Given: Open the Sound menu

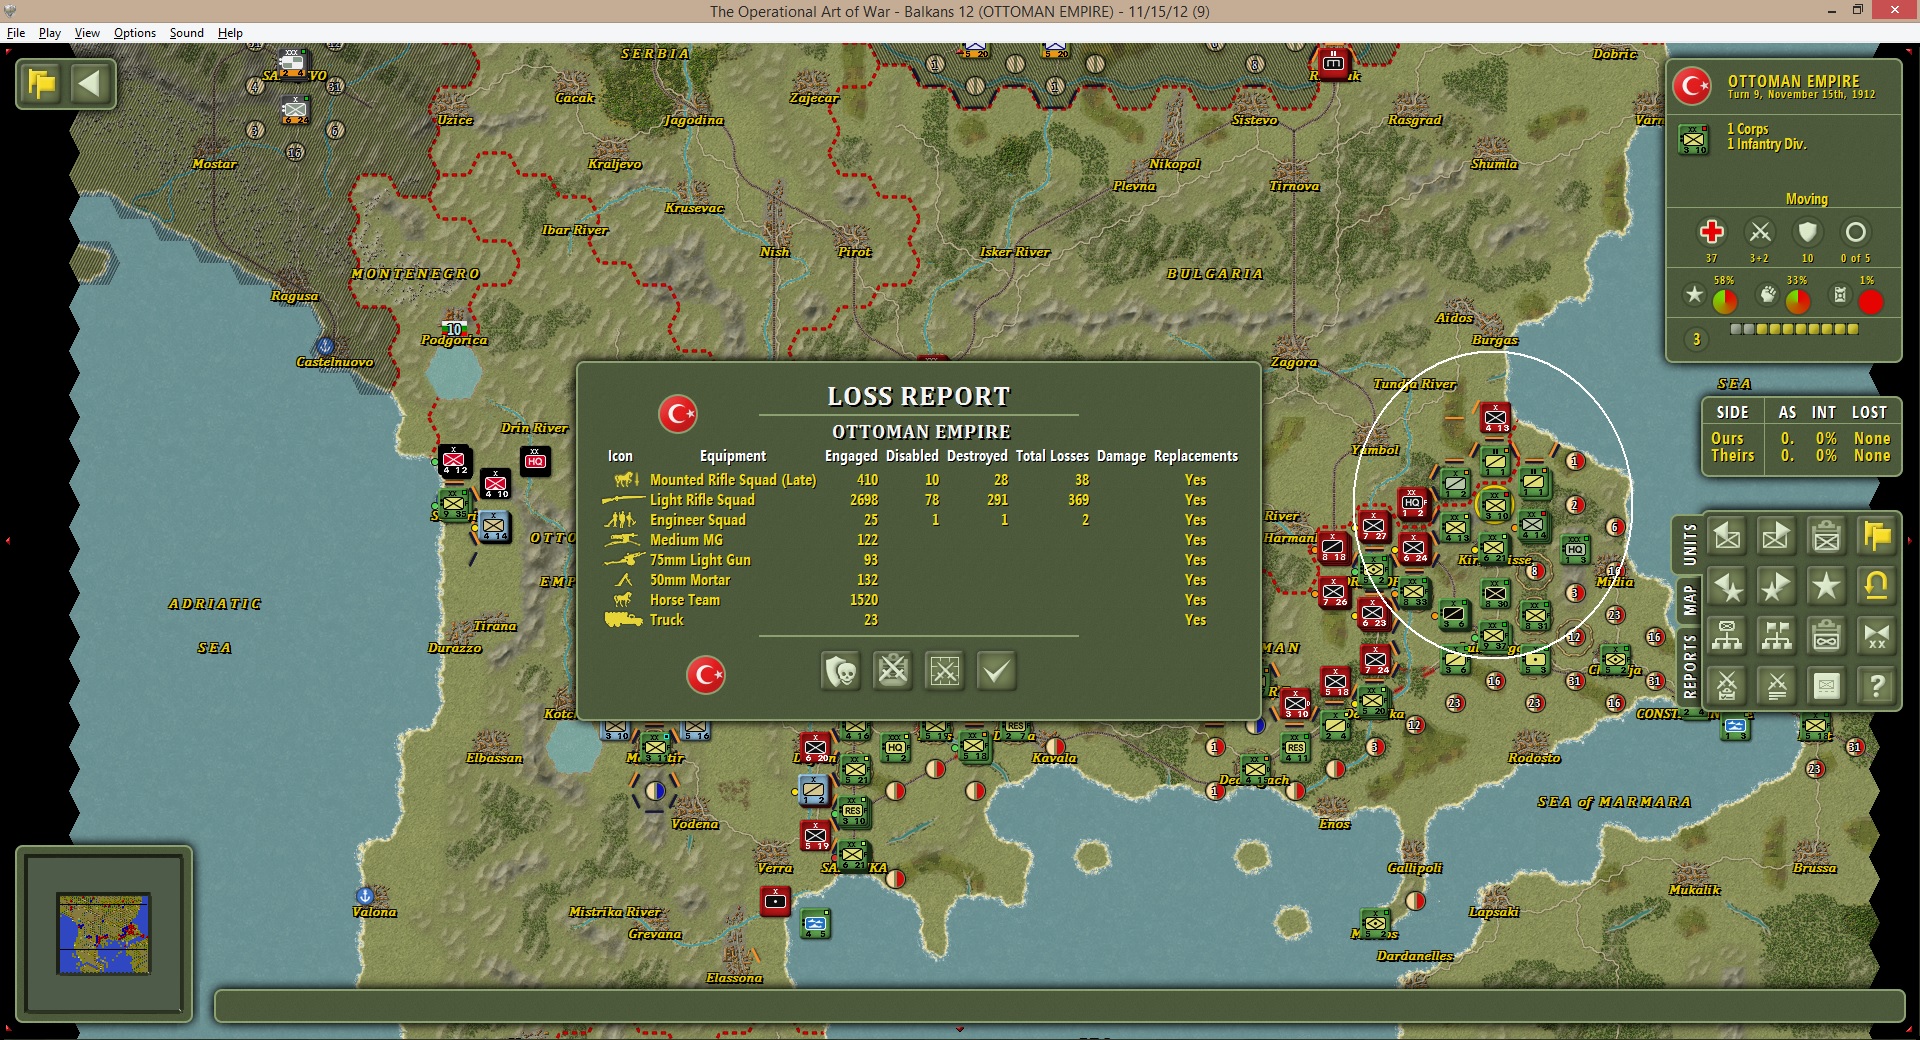Looking at the screenshot, I should point(186,33).
